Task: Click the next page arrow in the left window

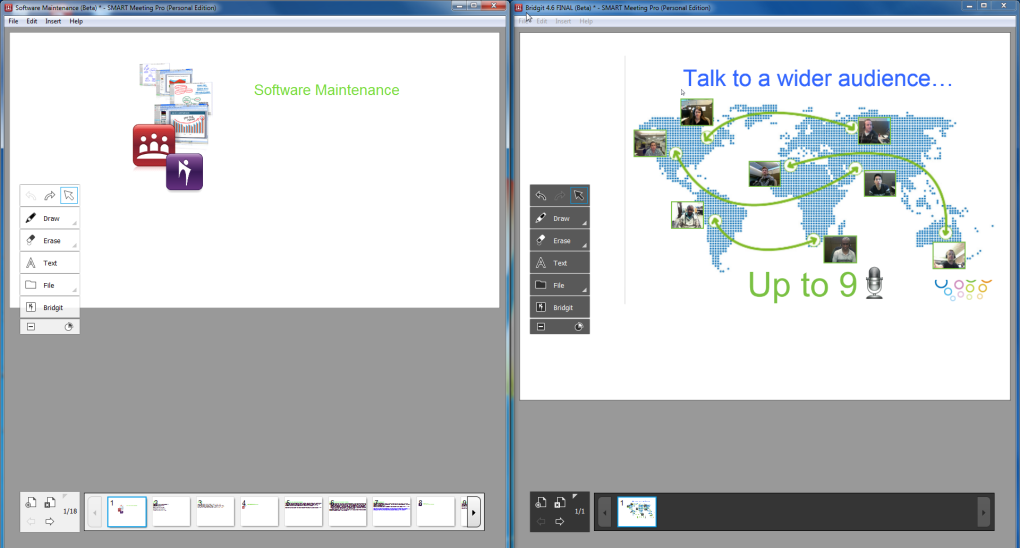Action: [x=49, y=521]
